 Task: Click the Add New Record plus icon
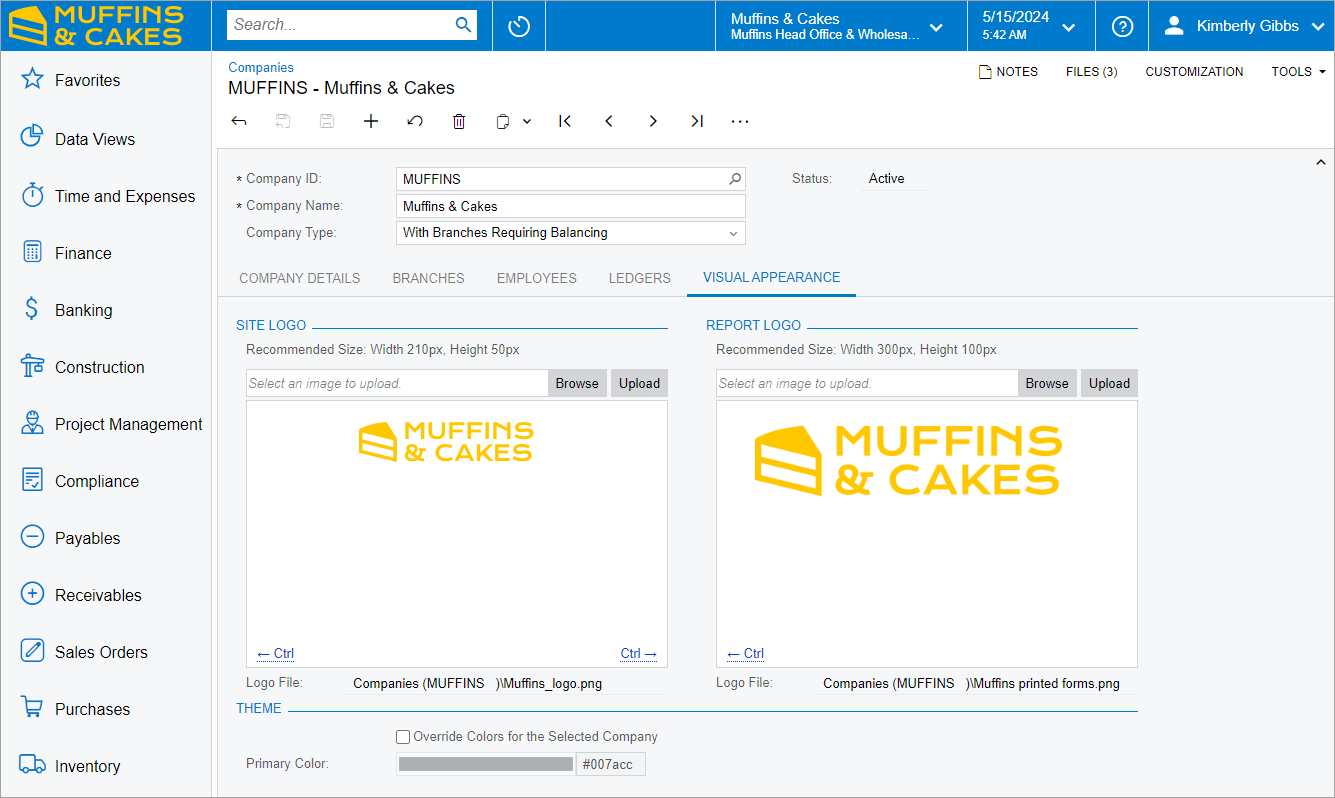coord(371,121)
